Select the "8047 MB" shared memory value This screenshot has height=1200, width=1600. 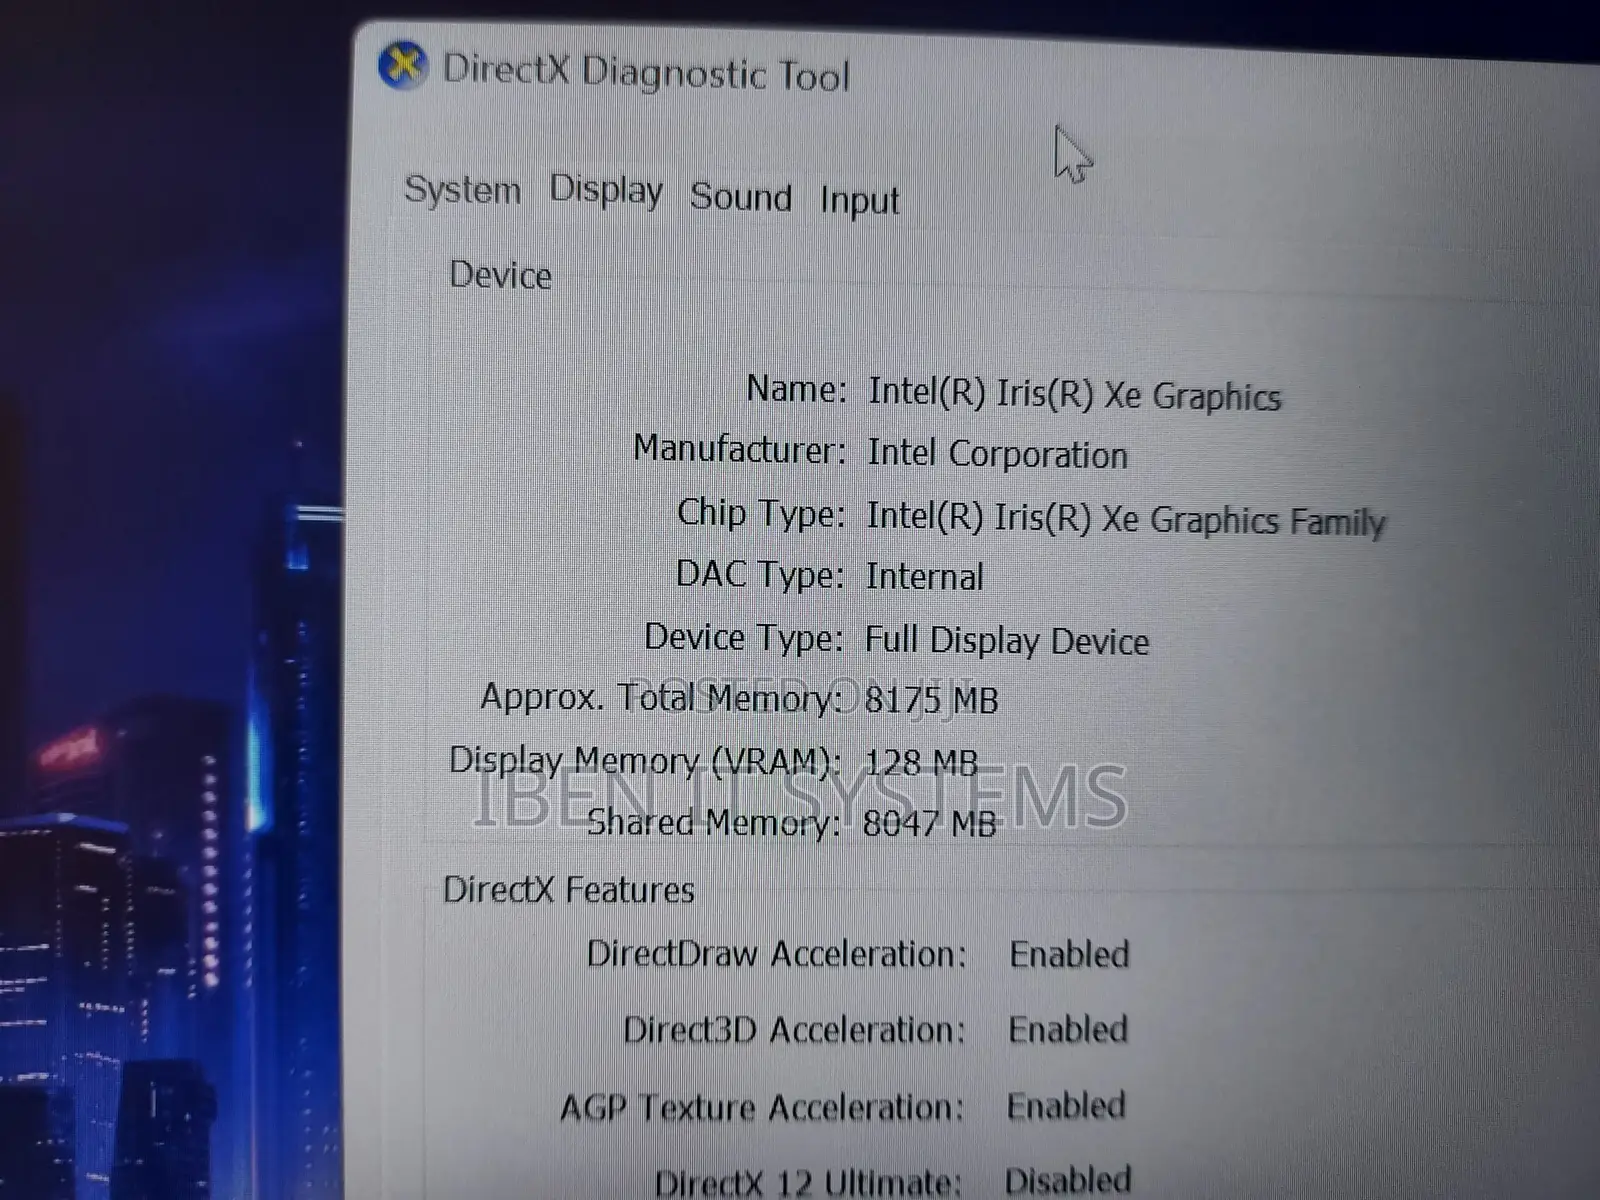929,824
